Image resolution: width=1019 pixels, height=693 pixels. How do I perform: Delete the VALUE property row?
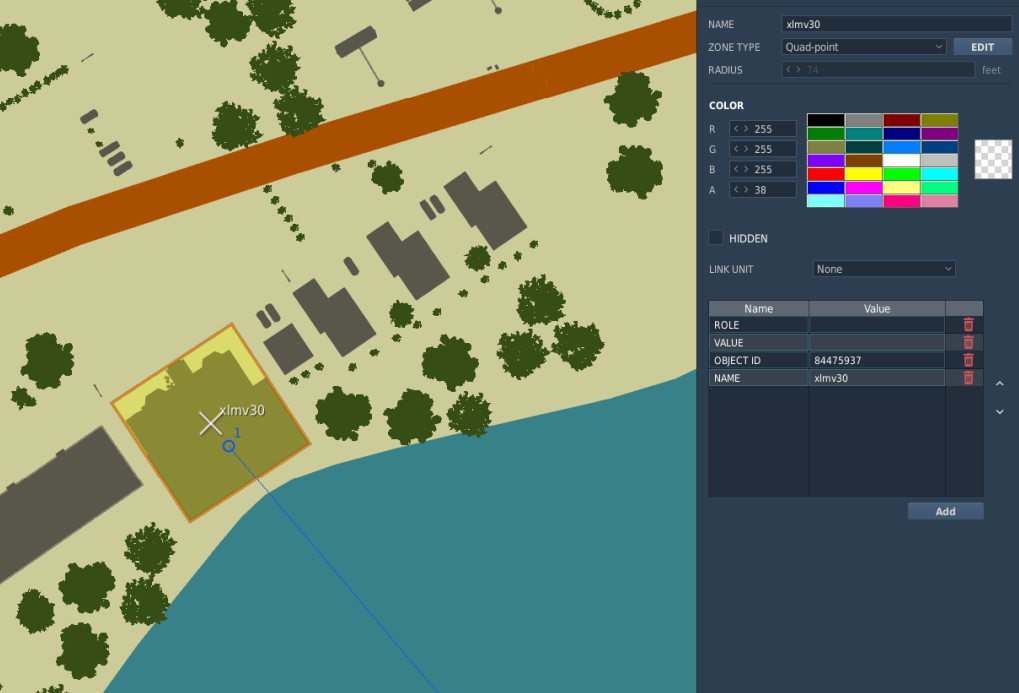point(968,343)
